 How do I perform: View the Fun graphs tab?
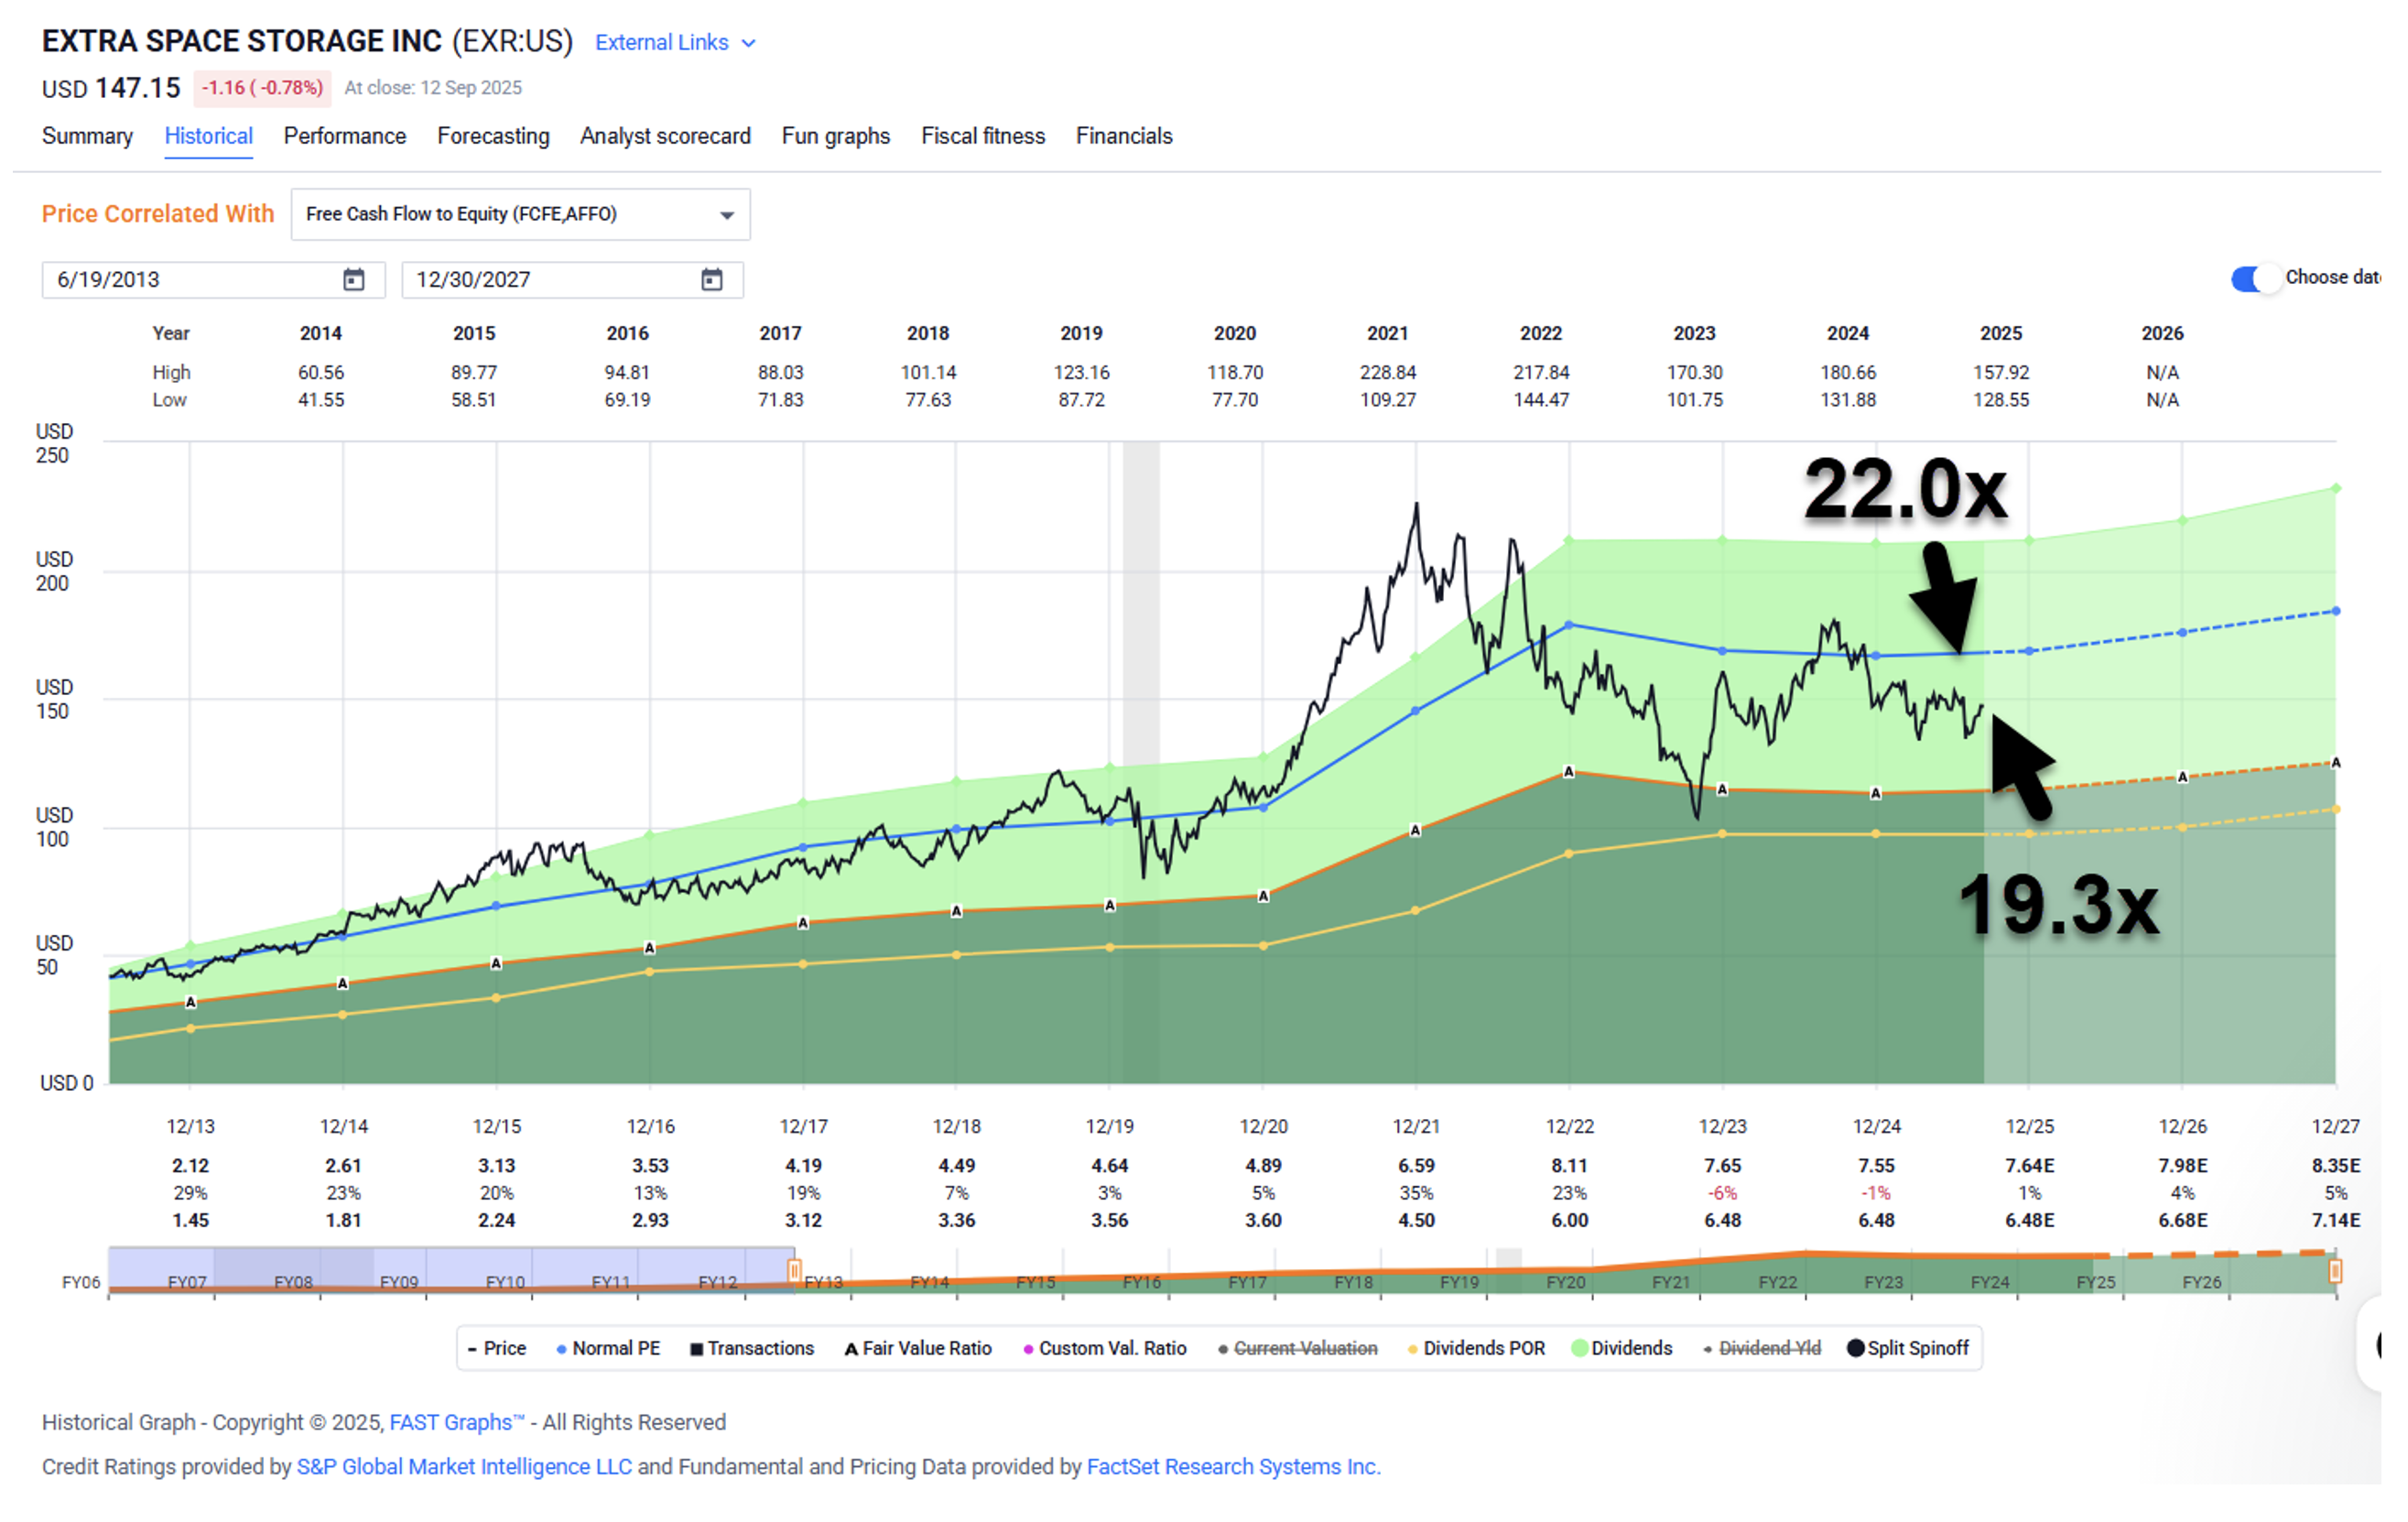836,136
